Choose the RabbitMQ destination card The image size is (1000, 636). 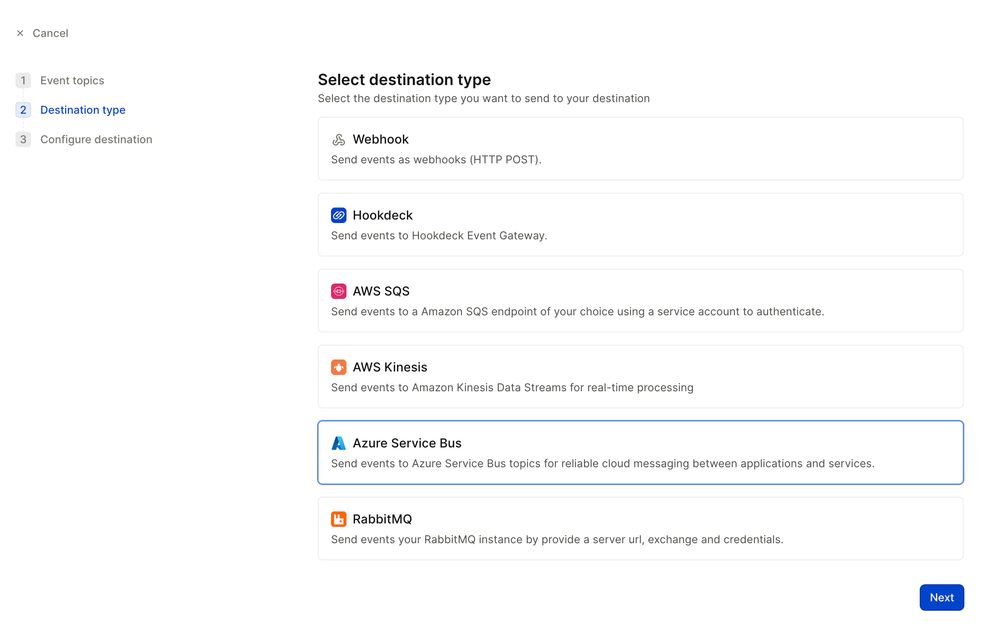(640, 528)
